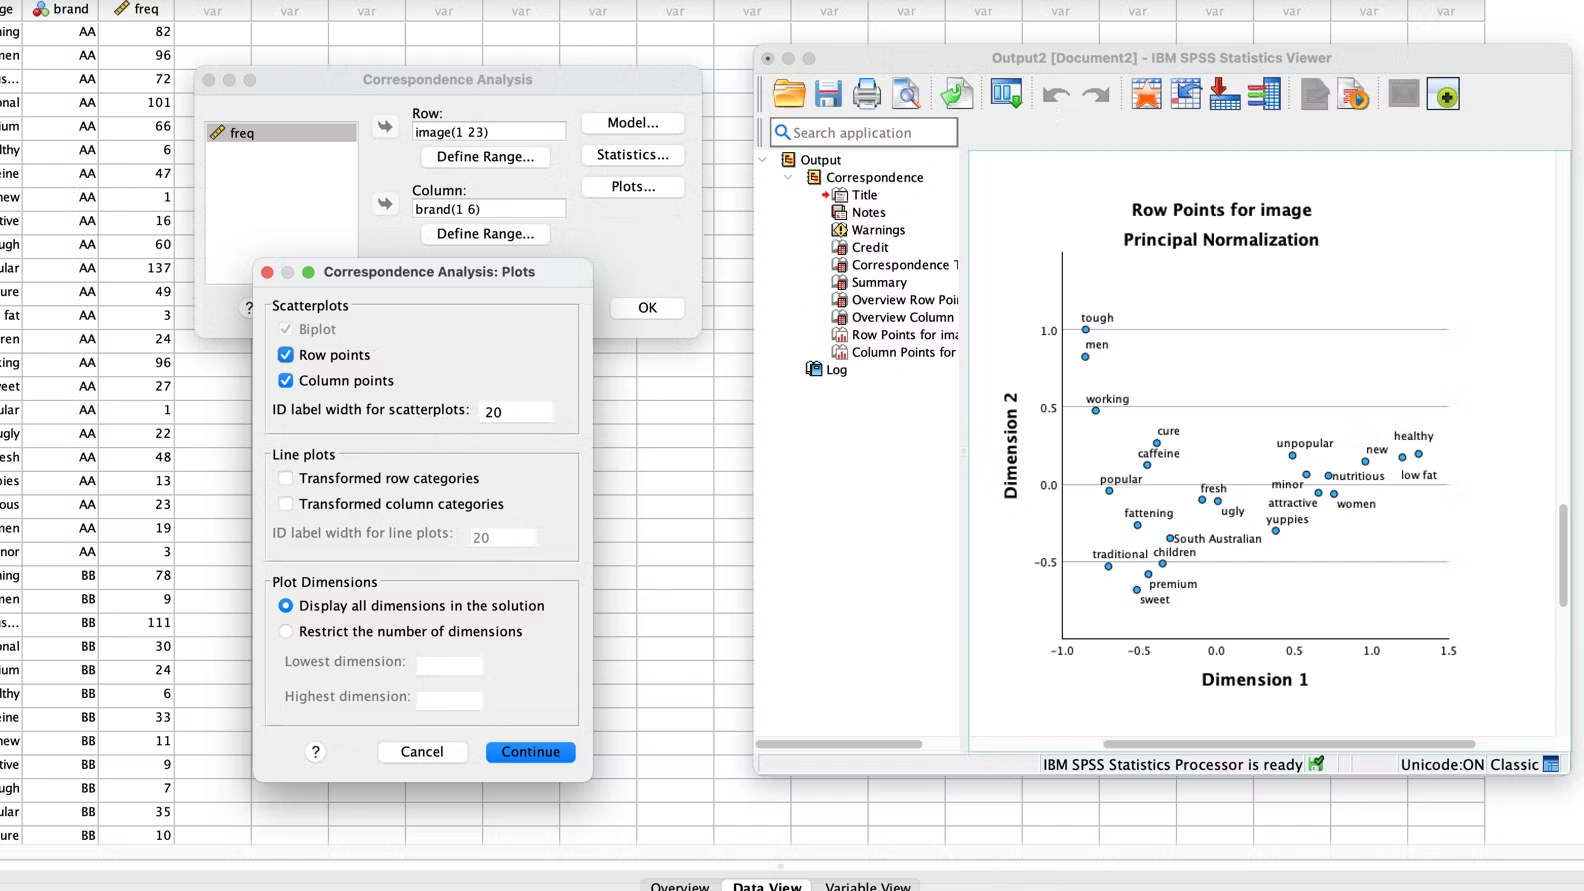Uncheck the Column points checkbox
Viewport: 1584px width, 891px height.
click(286, 381)
